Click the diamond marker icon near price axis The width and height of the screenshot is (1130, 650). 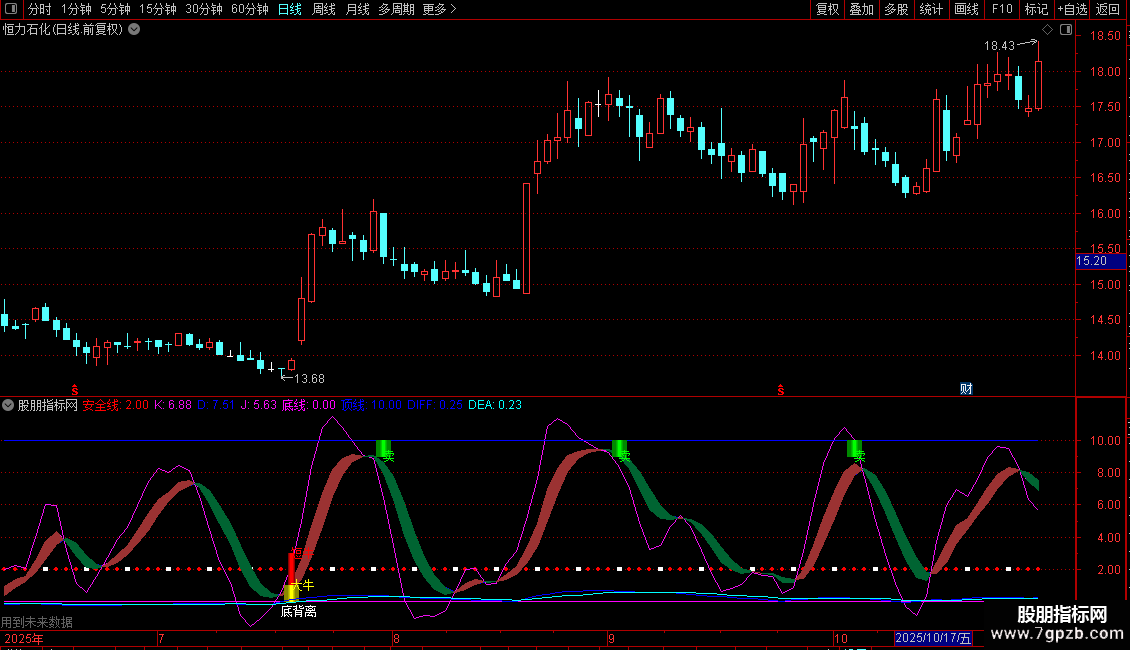point(1047,30)
